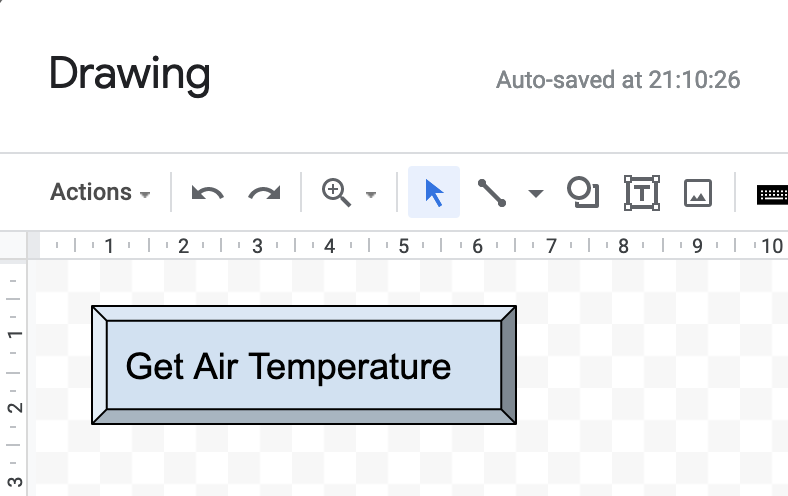Activate the Select arrow cursor tool
Image resolution: width=788 pixels, height=496 pixels.
tap(434, 192)
